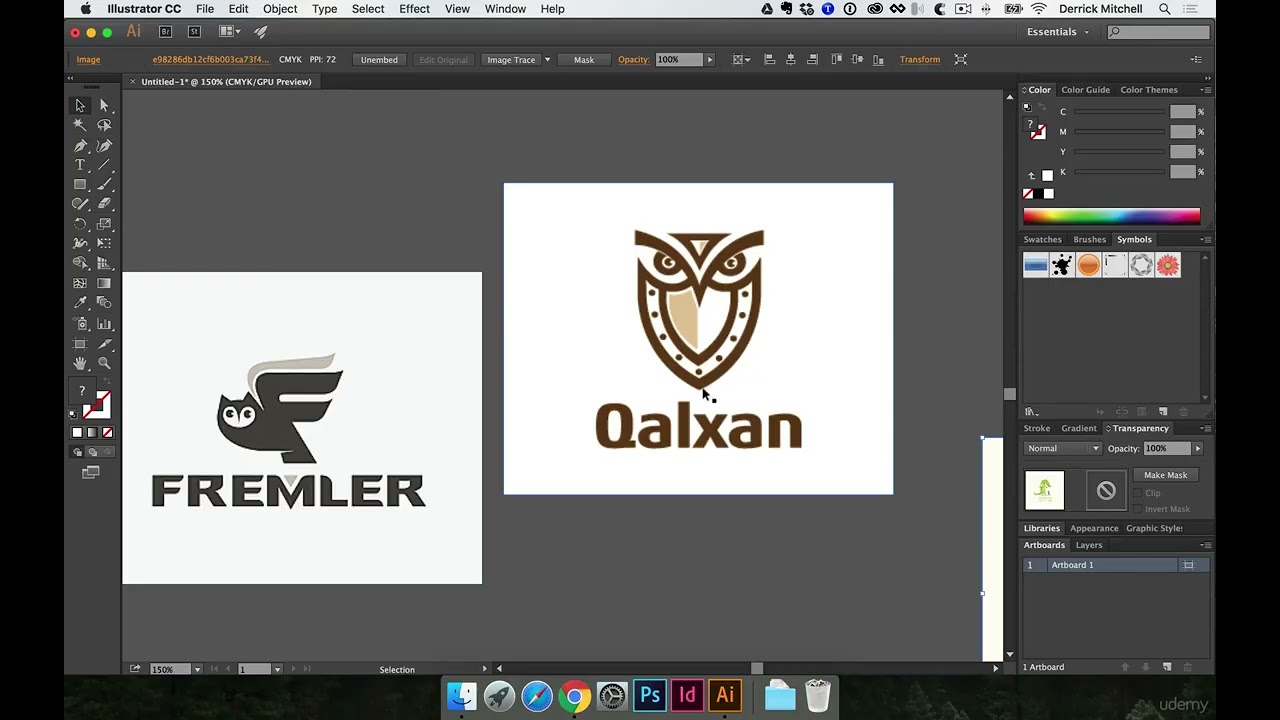Viewport: 1280px width, 720px height.
Task: Open the zoom level 150% dropdown
Action: pyautogui.click(x=197, y=669)
